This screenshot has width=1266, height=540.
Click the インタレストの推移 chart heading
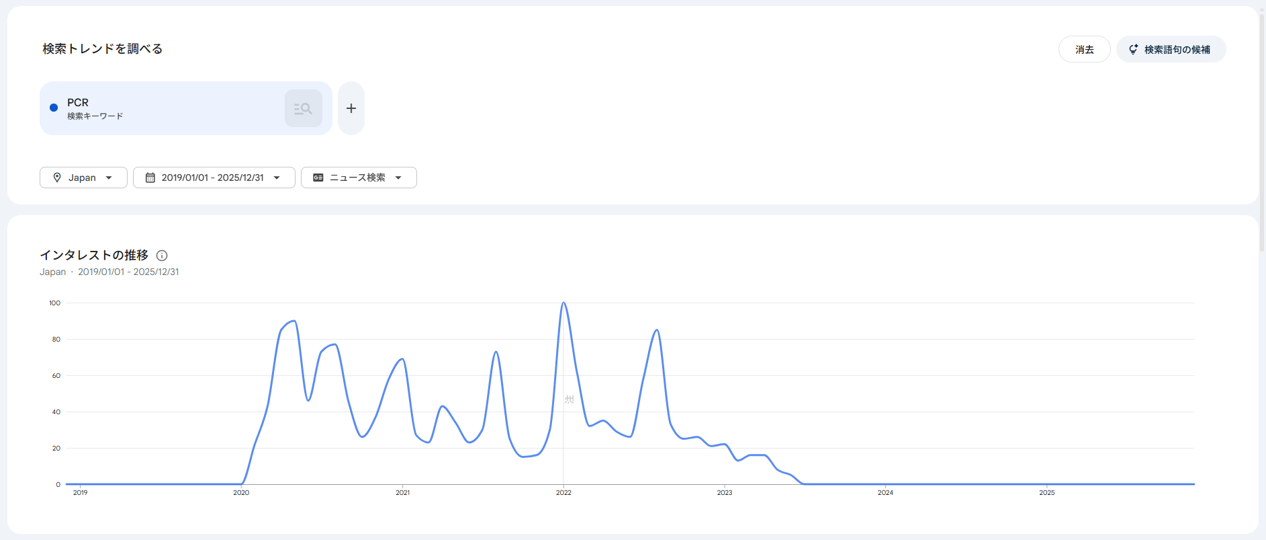(x=94, y=255)
